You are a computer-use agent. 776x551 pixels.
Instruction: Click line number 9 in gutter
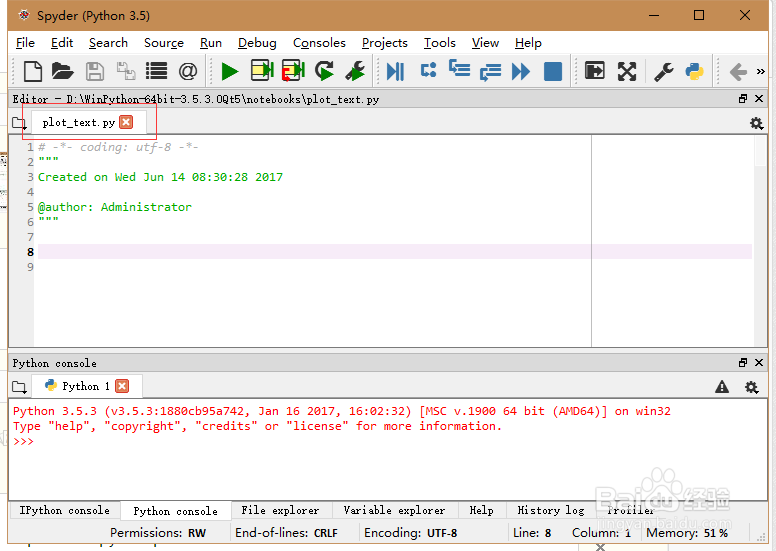click(30, 267)
